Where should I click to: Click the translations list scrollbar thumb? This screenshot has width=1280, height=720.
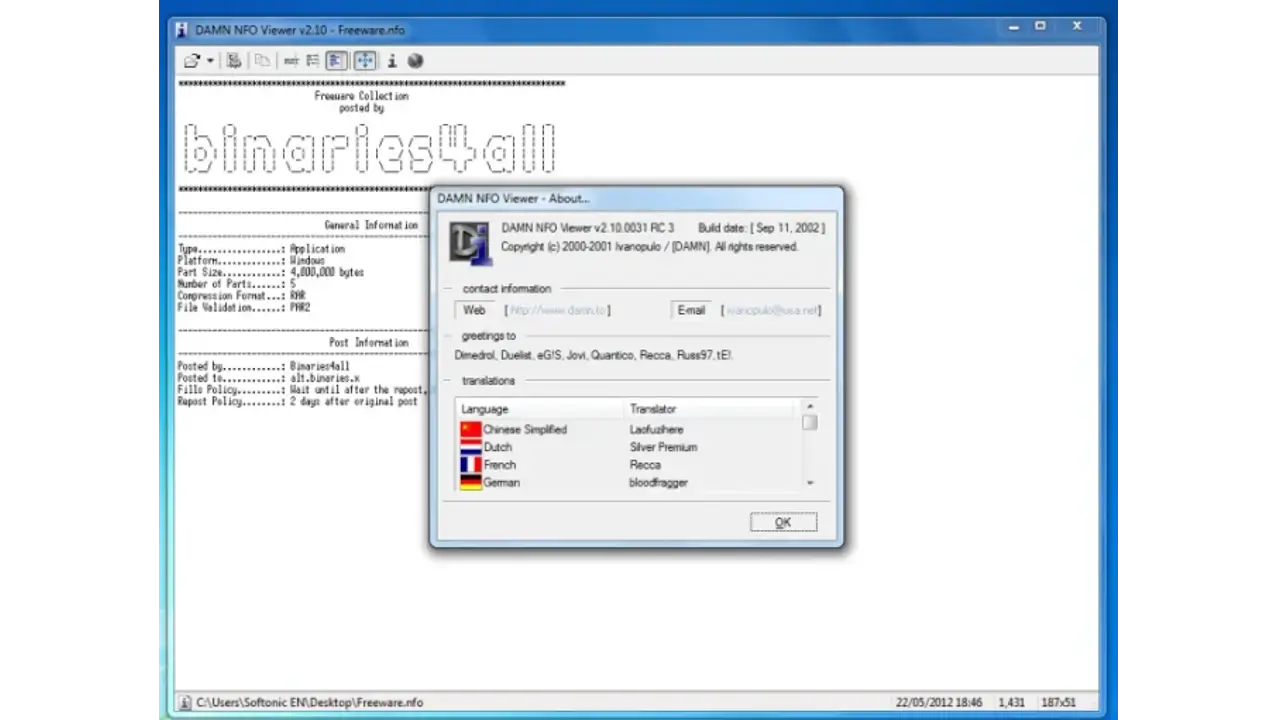click(x=809, y=422)
